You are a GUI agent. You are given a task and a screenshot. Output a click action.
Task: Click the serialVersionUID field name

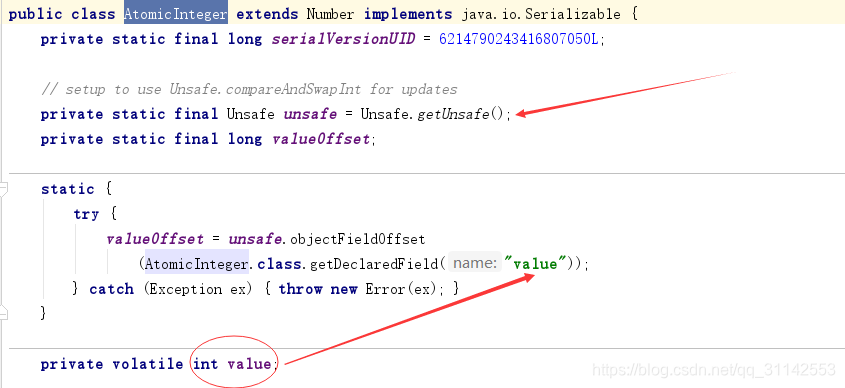point(343,39)
